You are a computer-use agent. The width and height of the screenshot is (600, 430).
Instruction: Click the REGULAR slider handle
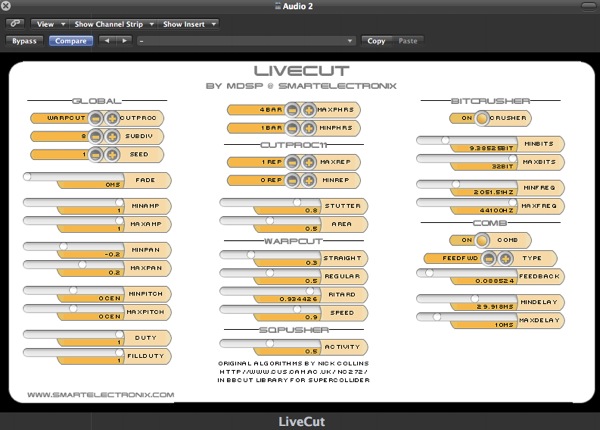click(x=270, y=273)
